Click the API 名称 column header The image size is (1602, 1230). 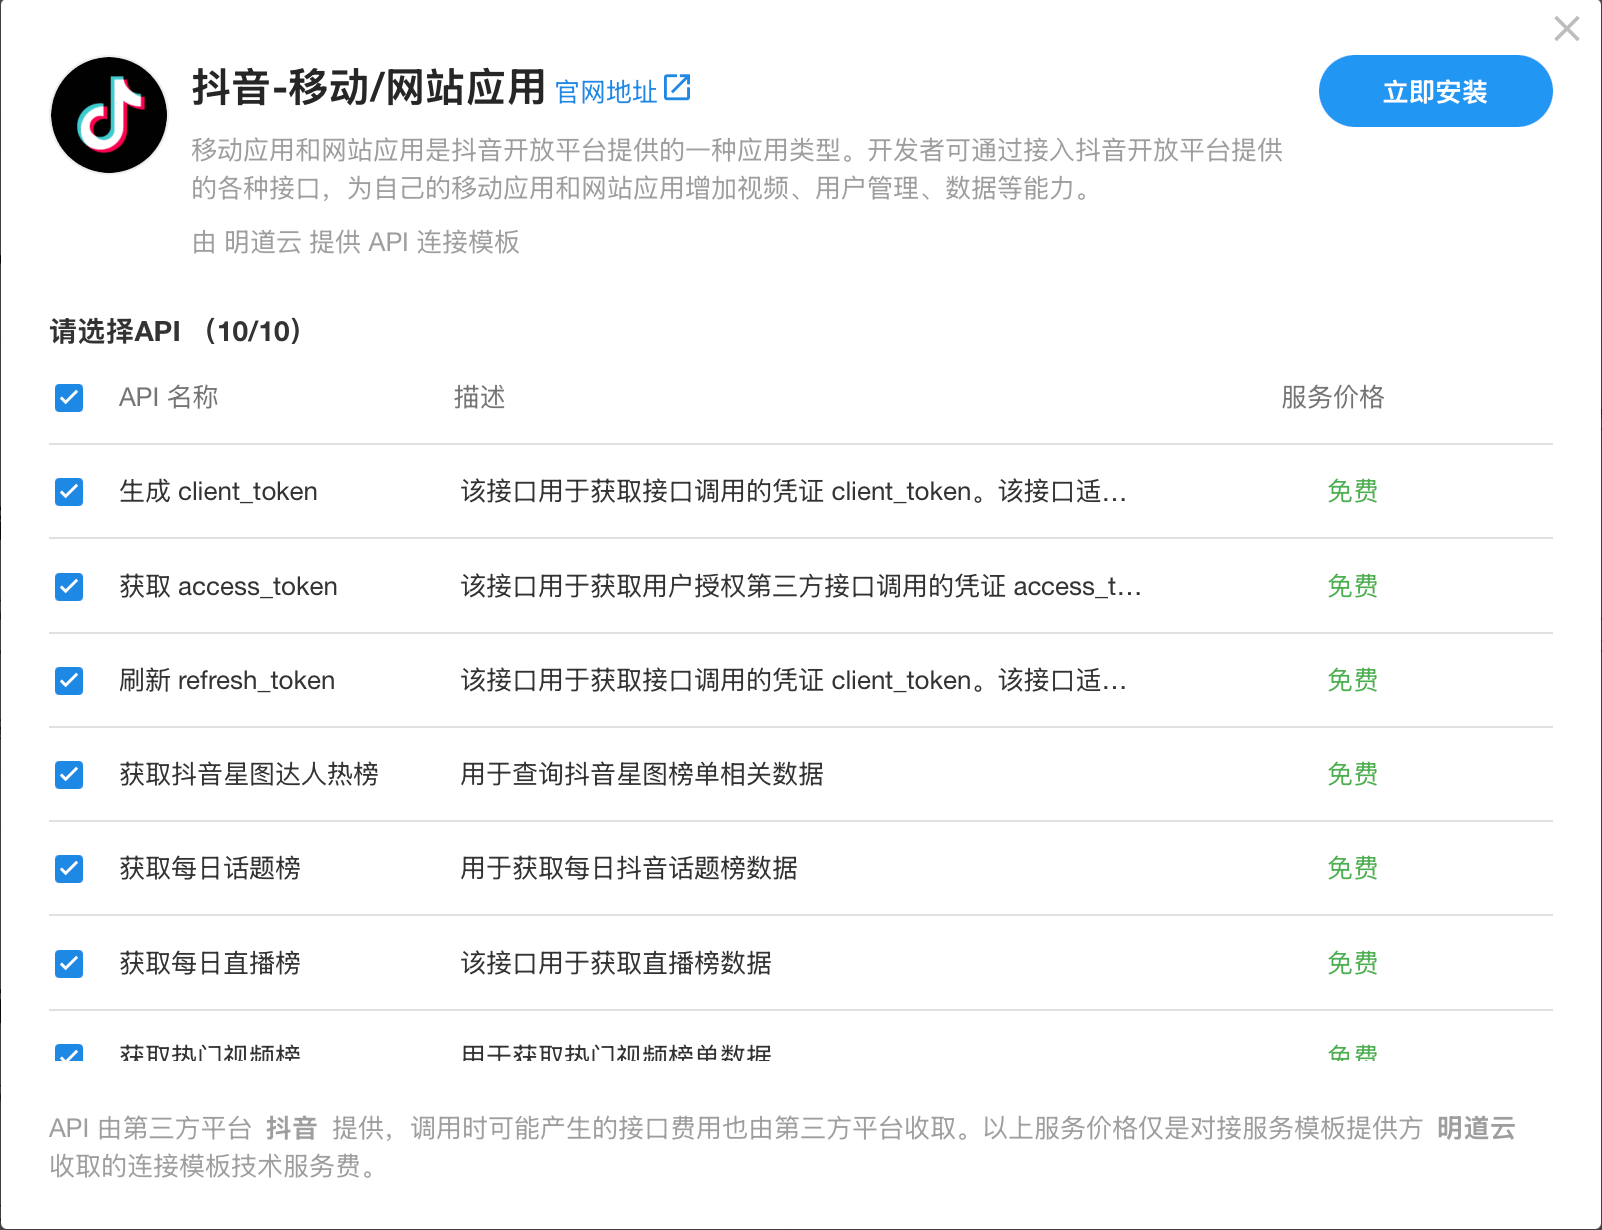[168, 398]
